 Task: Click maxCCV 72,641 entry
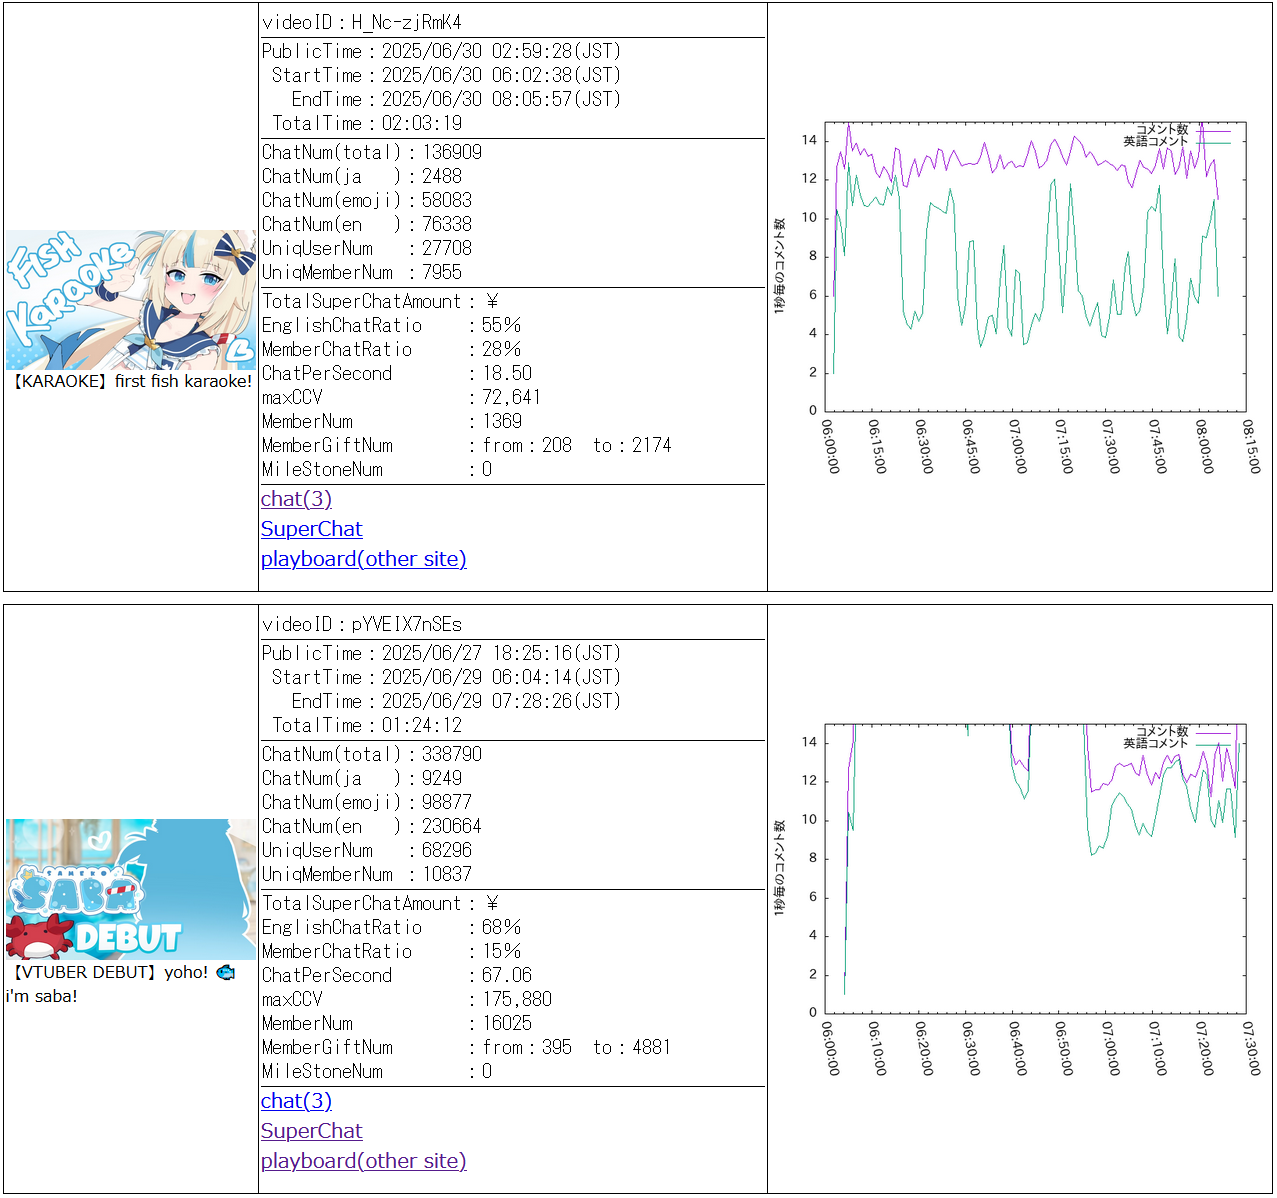(x=401, y=397)
